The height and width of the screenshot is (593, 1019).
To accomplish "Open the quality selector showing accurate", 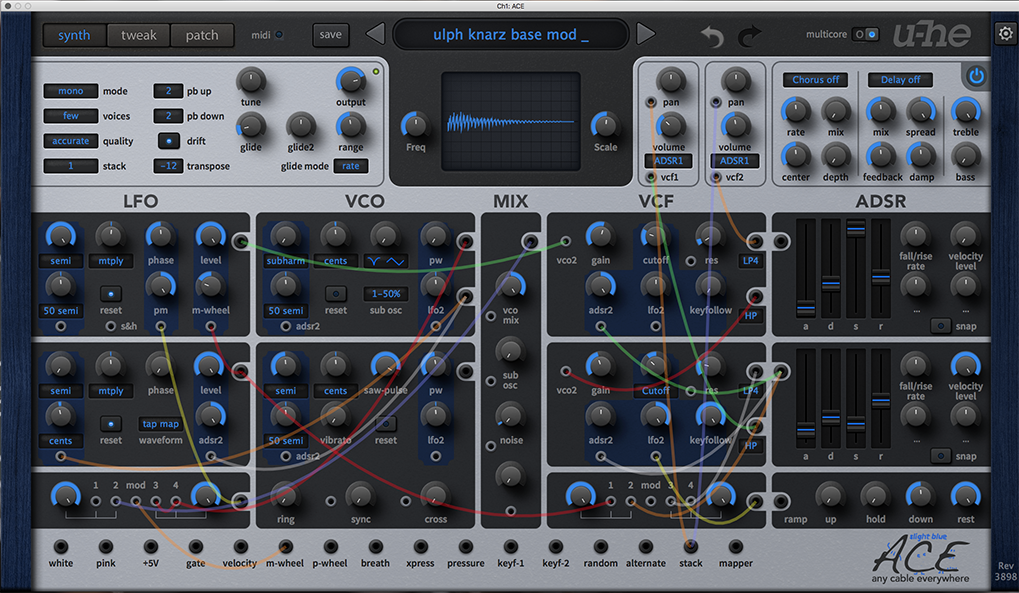I will coord(71,140).
